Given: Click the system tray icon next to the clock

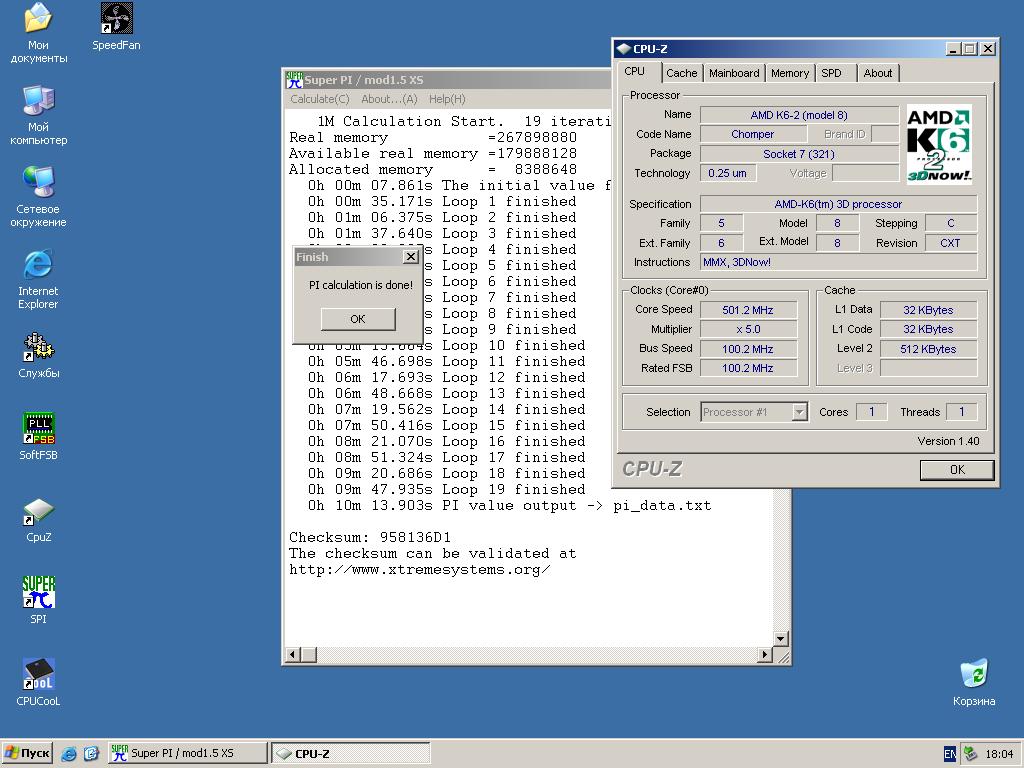Looking at the screenshot, I should tap(970, 754).
